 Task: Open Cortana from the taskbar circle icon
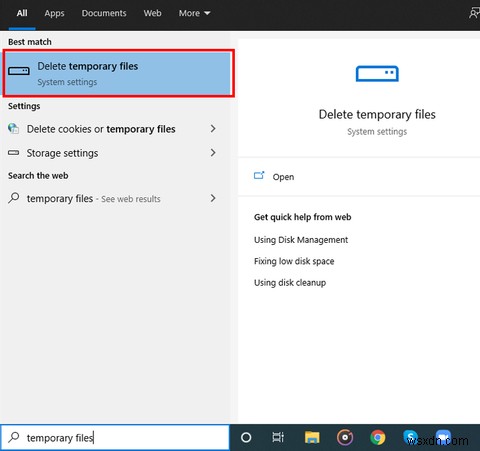pyautogui.click(x=246, y=437)
